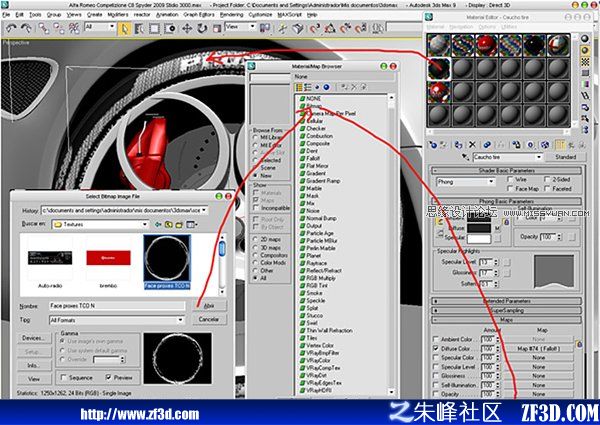The width and height of the screenshot is (600, 425).
Task: Toggle Ambient Color map checkbox
Action: [x=435, y=339]
